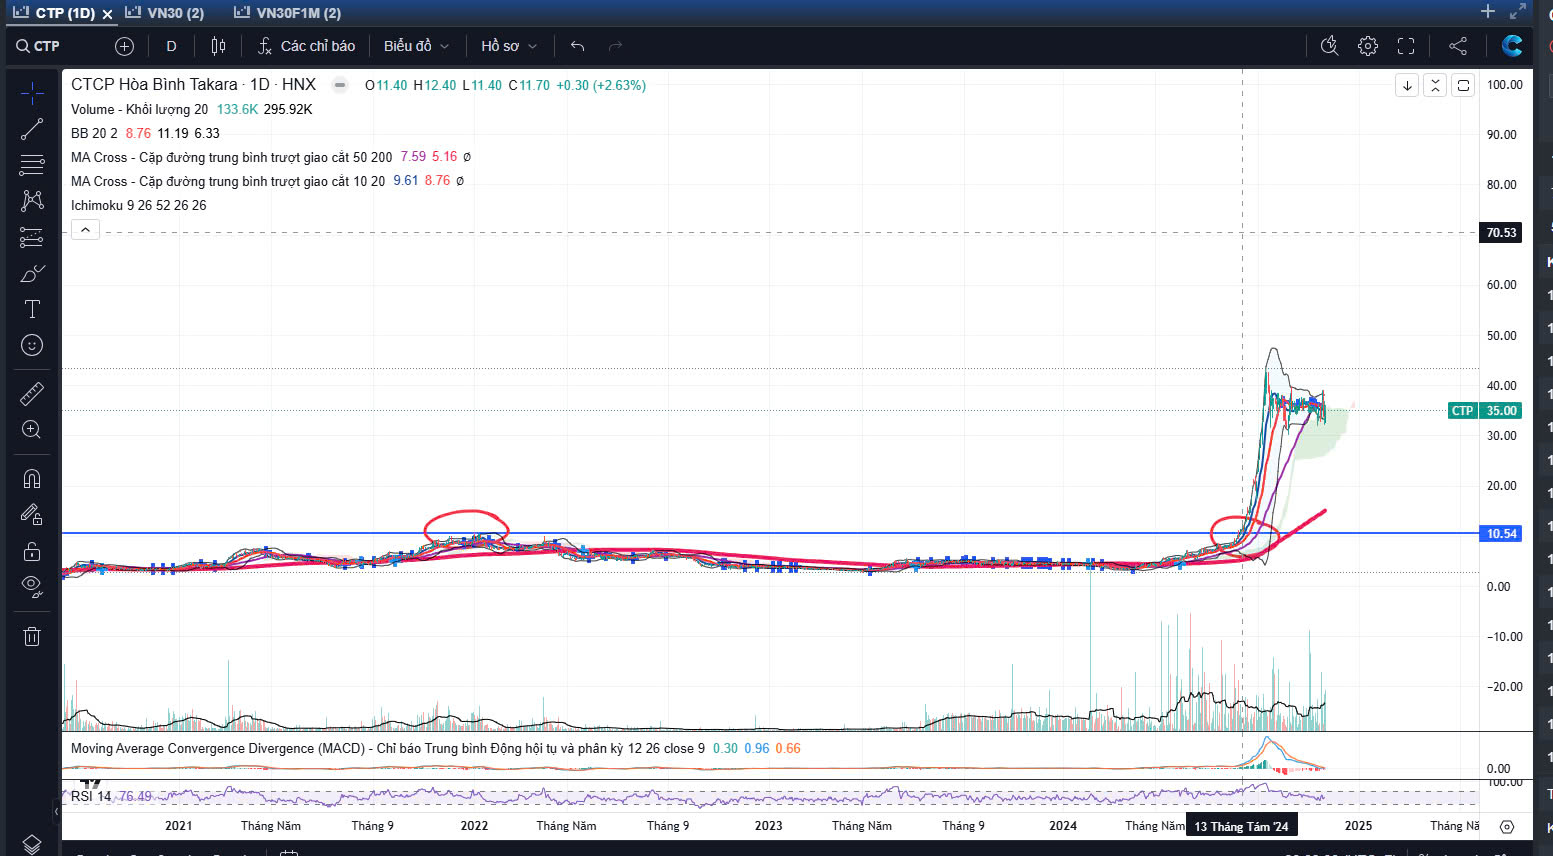The width and height of the screenshot is (1553, 856).
Task: Open the Các chỉ báo indicators menu
Action: (306, 46)
